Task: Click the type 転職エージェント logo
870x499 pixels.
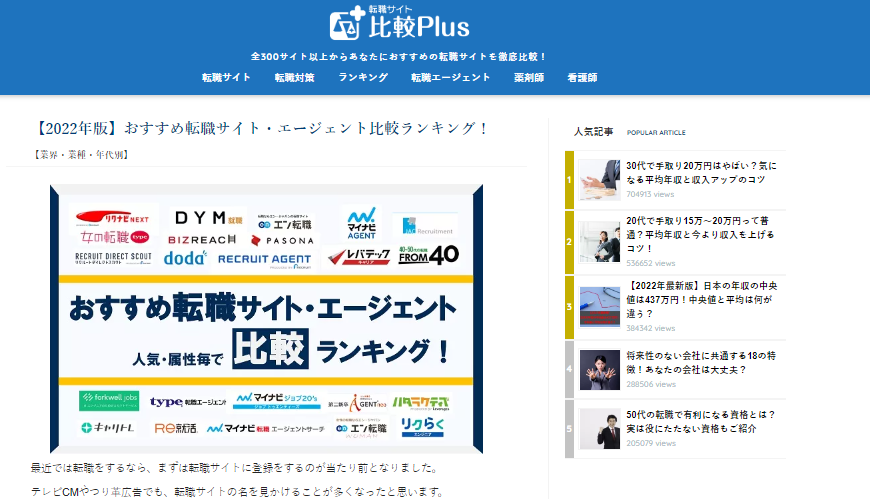Action: coord(188,402)
